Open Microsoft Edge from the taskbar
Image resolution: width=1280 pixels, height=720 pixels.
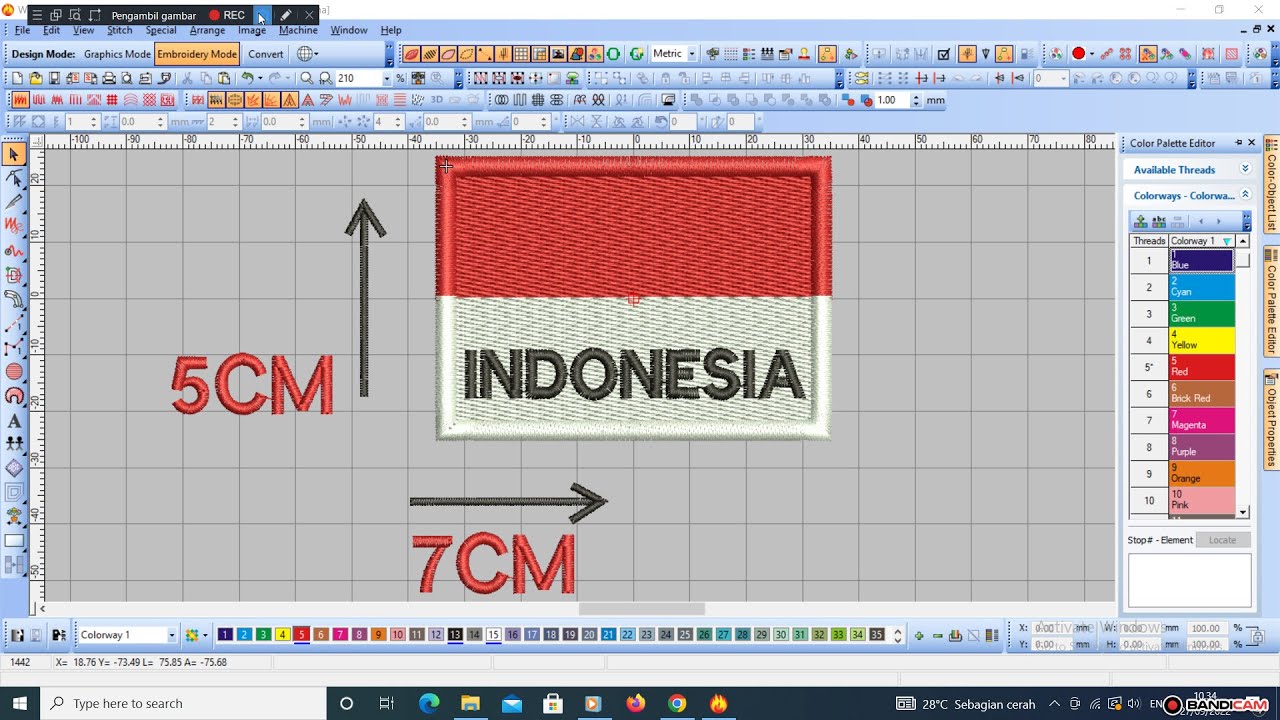click(429, 703)
